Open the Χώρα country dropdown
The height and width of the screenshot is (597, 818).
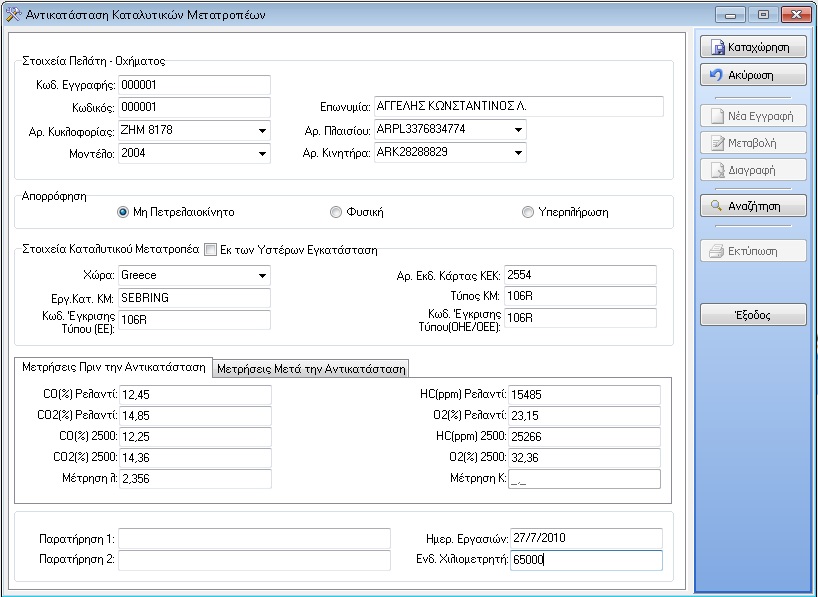click(262, 276)
